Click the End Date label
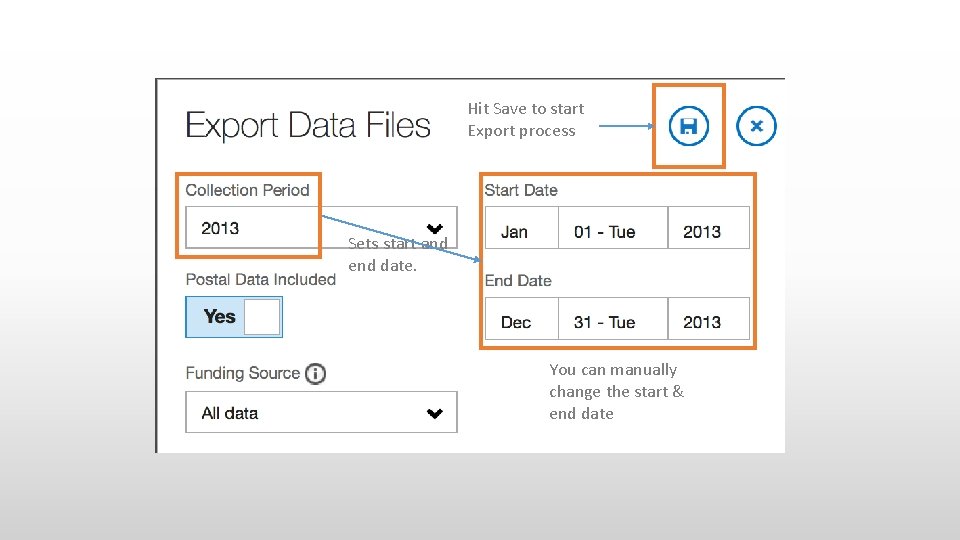This screenshot has width=960, height=540. click(x=518, y=281)
